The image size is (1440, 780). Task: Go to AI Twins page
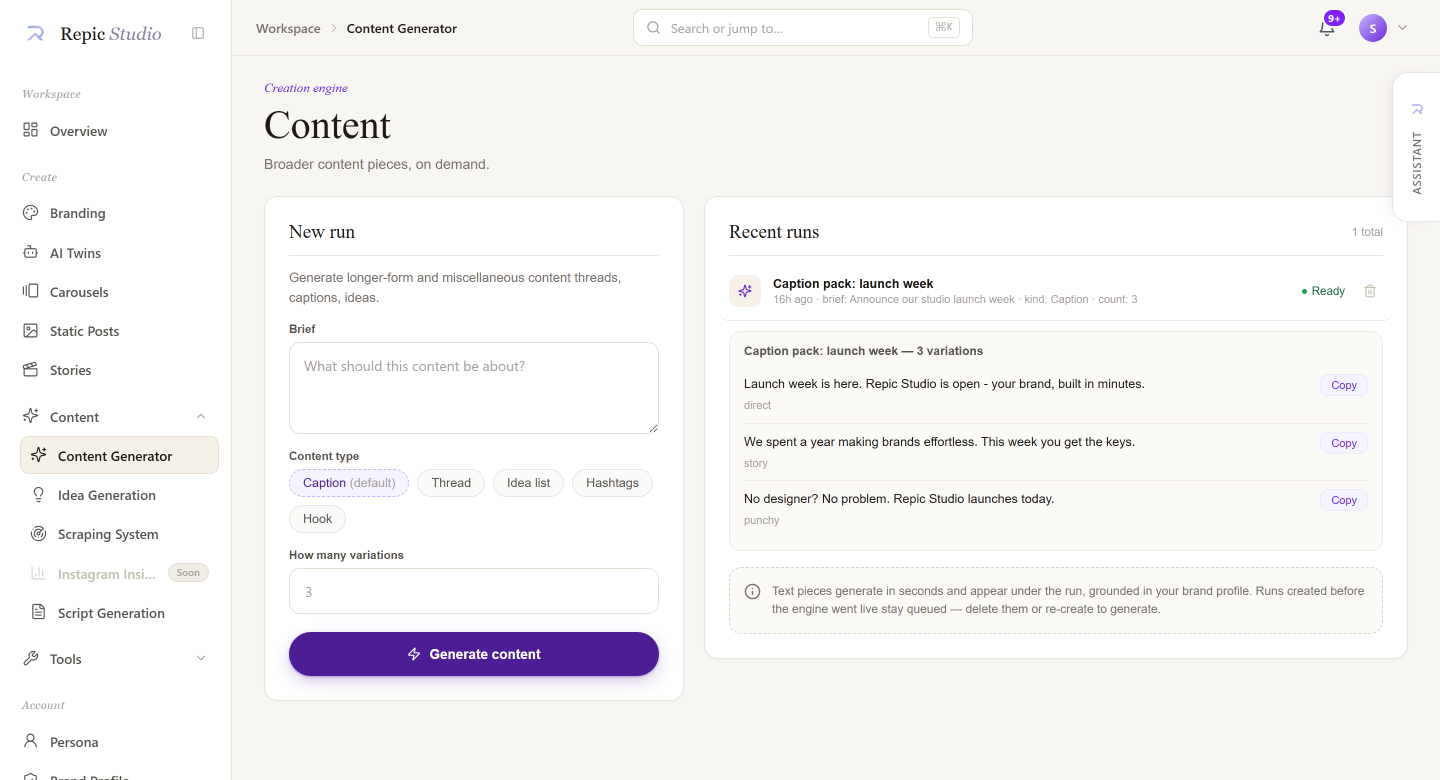click(119, 253)
